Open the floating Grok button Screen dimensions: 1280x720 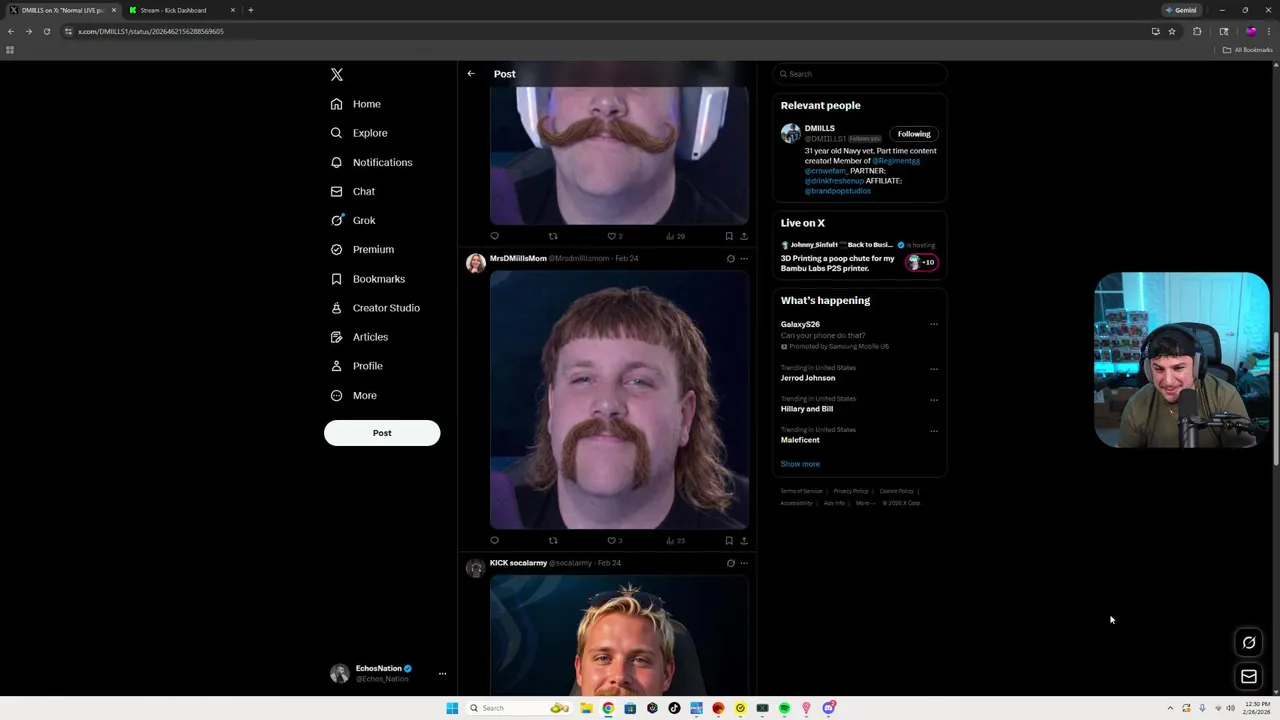click(1249, 643)
